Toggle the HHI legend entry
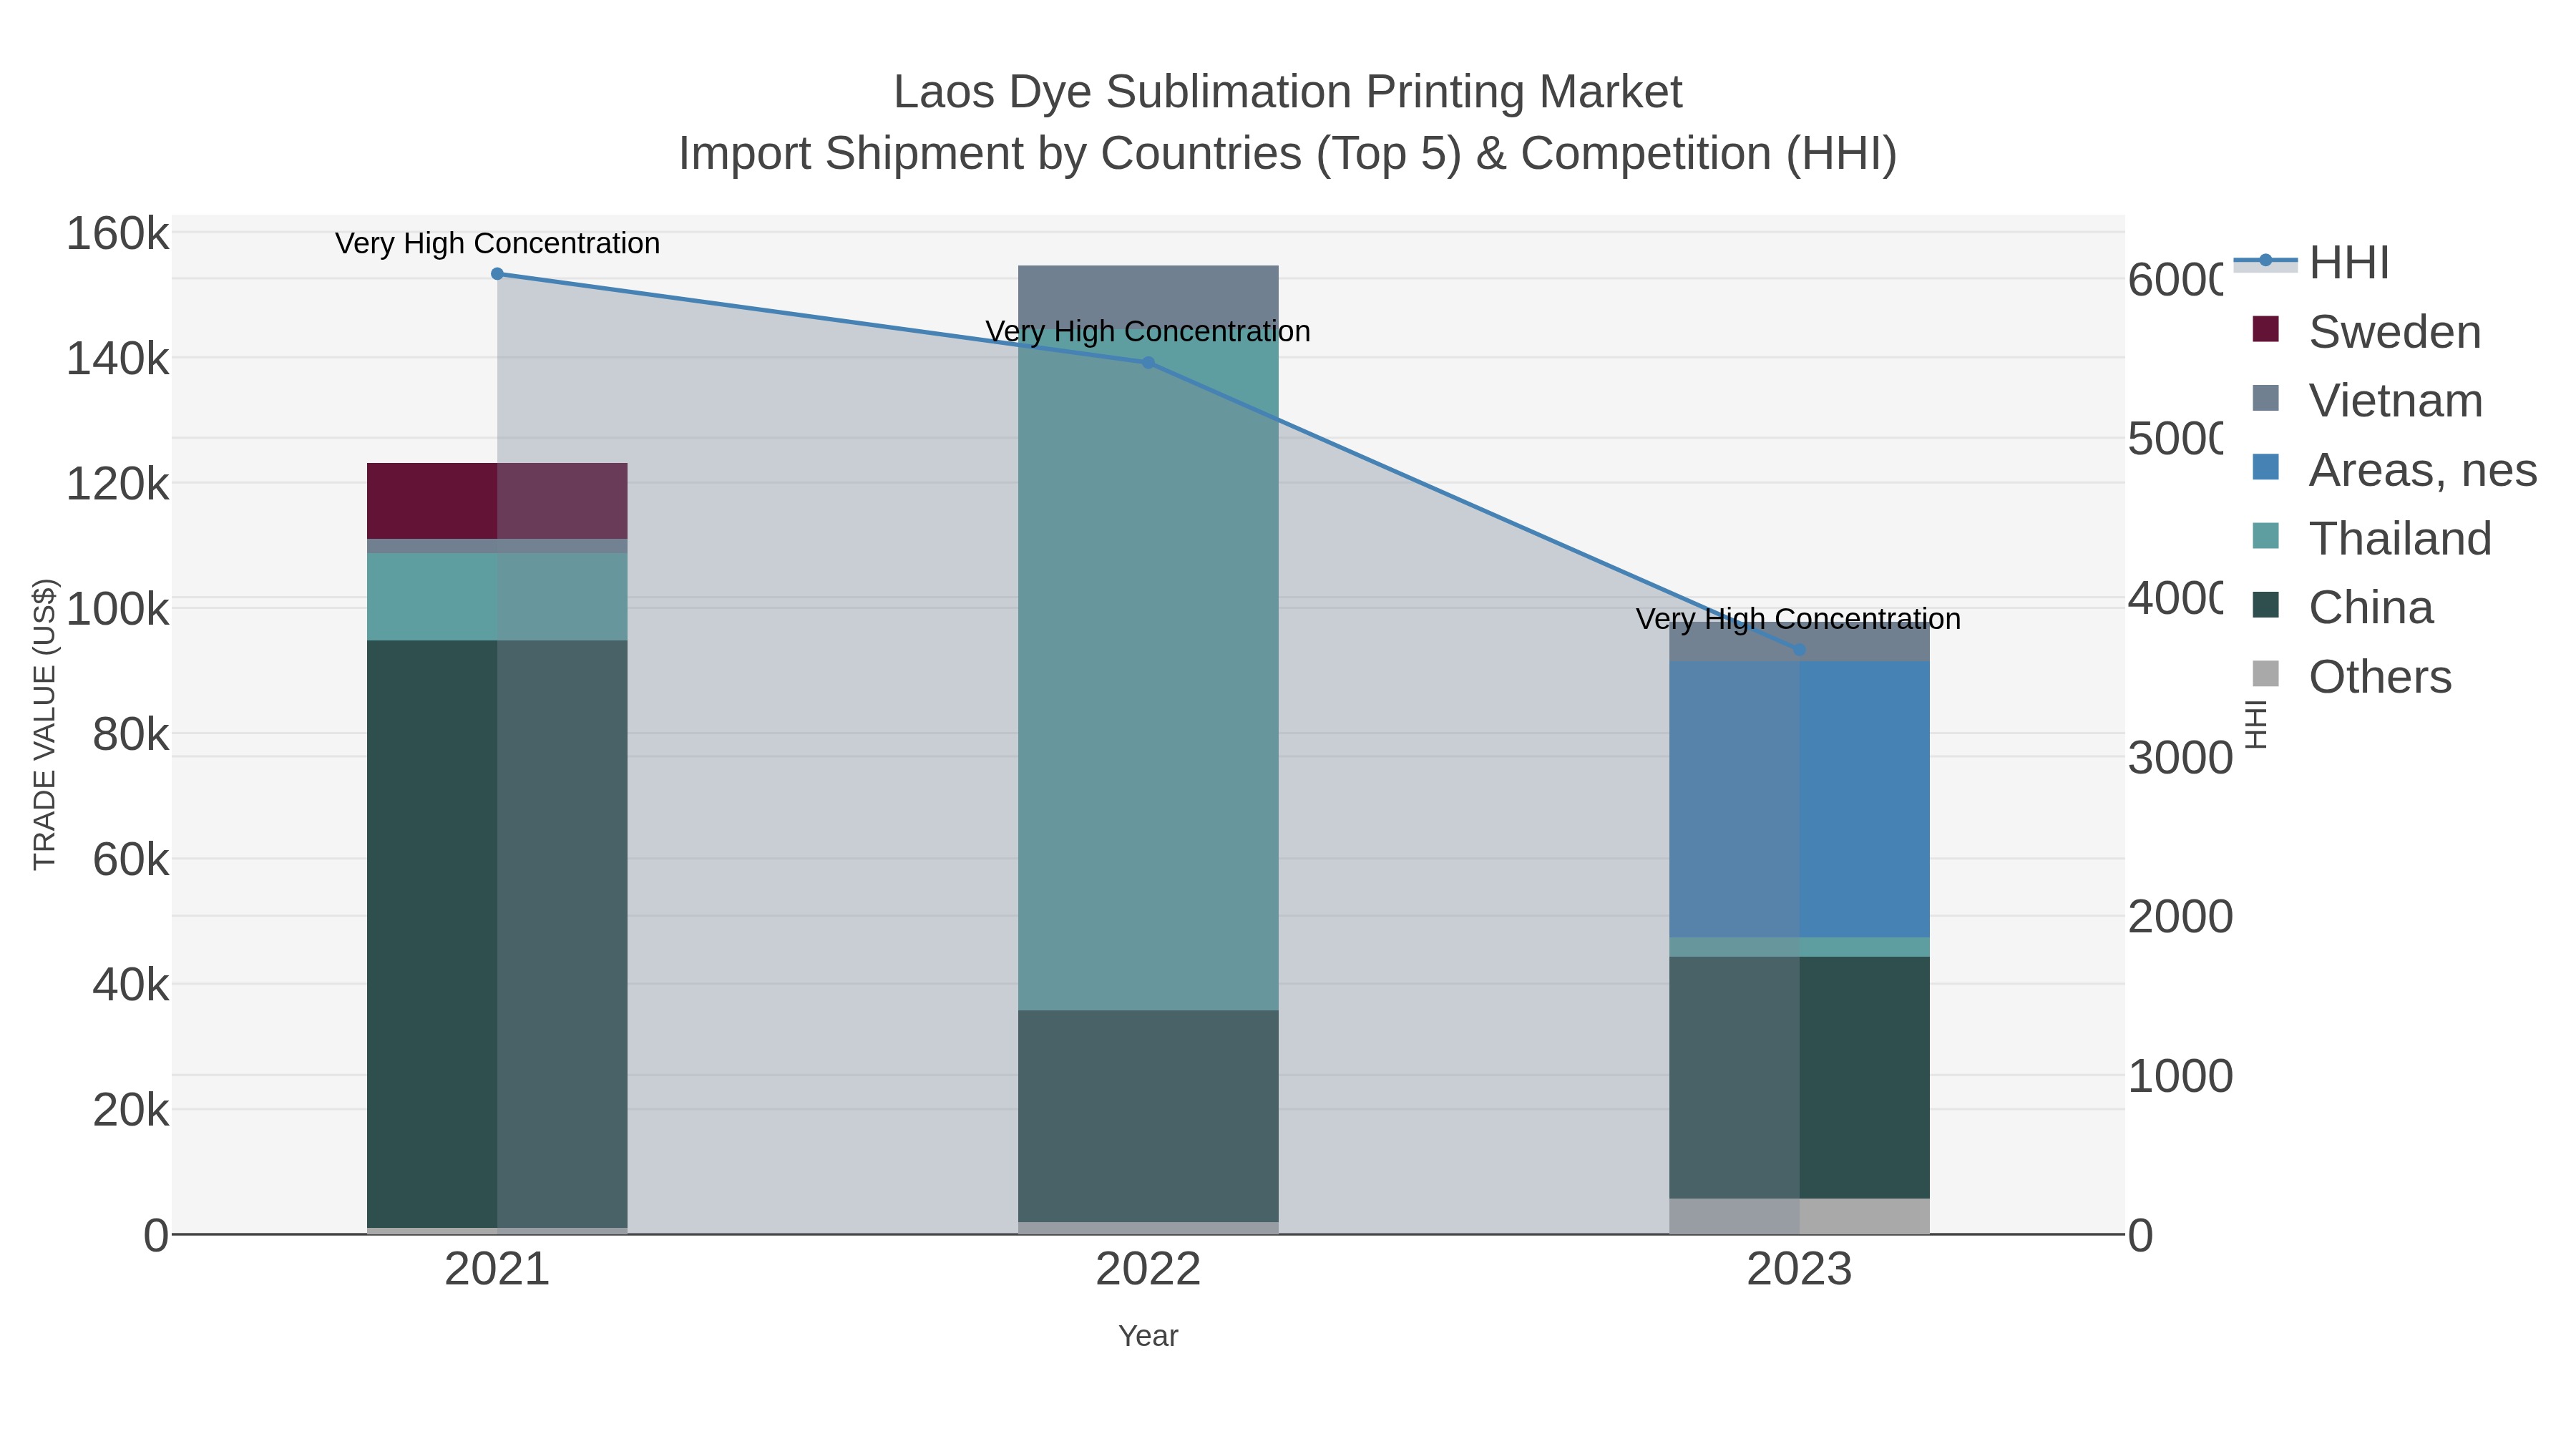 pos(2311,262)
